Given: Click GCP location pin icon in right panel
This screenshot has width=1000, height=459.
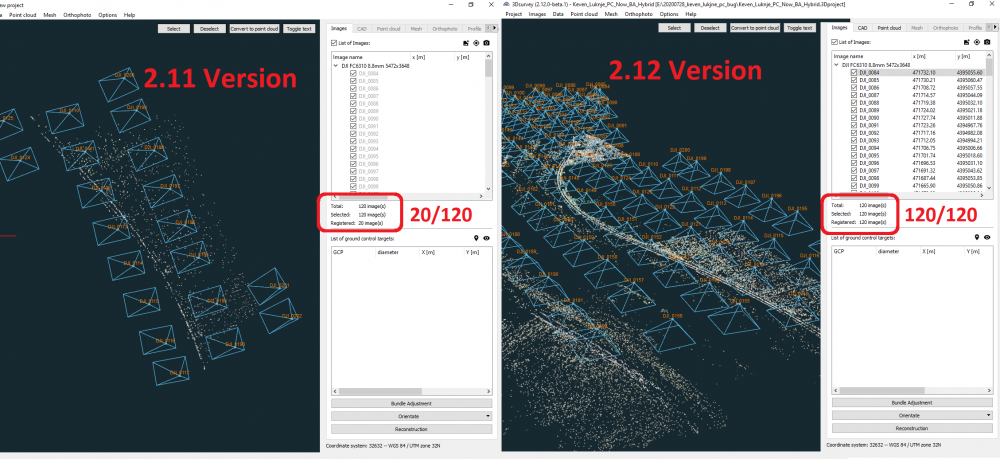Looking at the screenshot, I should point(977,238).
